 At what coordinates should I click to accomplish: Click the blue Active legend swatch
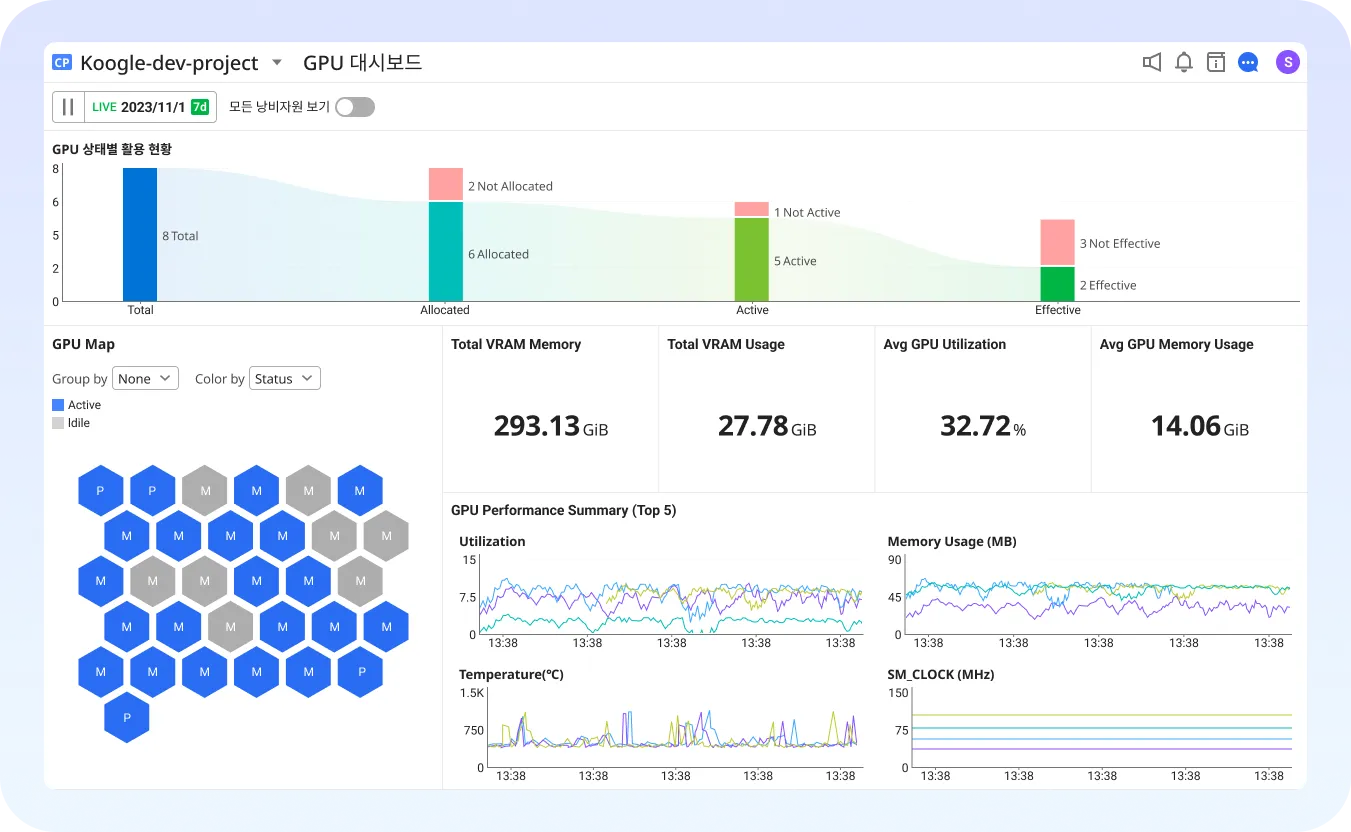pyautogui.click(x=58, y=405)
